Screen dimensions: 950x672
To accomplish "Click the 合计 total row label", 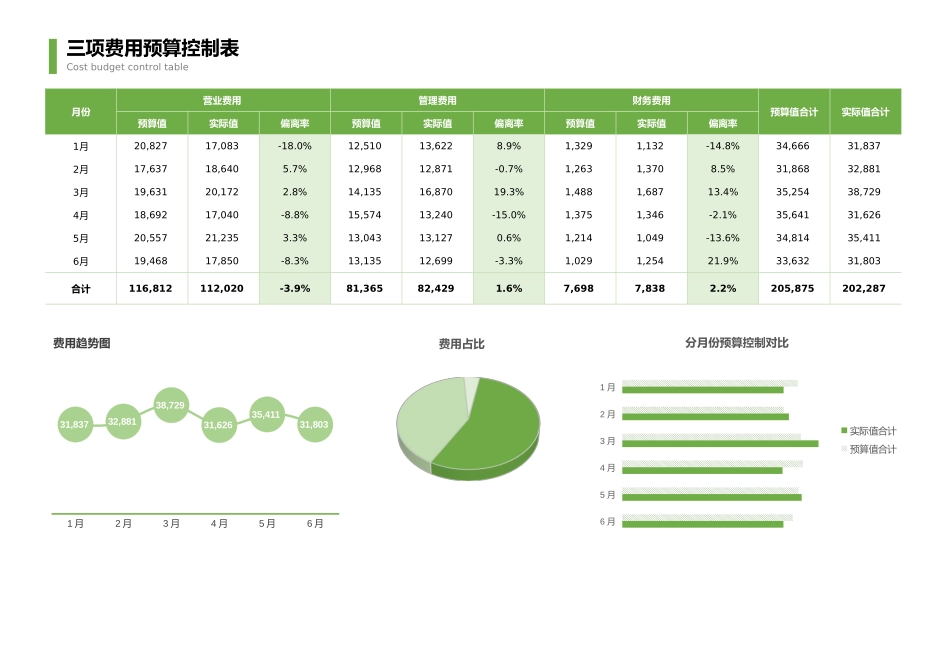I will pos(81,288).
